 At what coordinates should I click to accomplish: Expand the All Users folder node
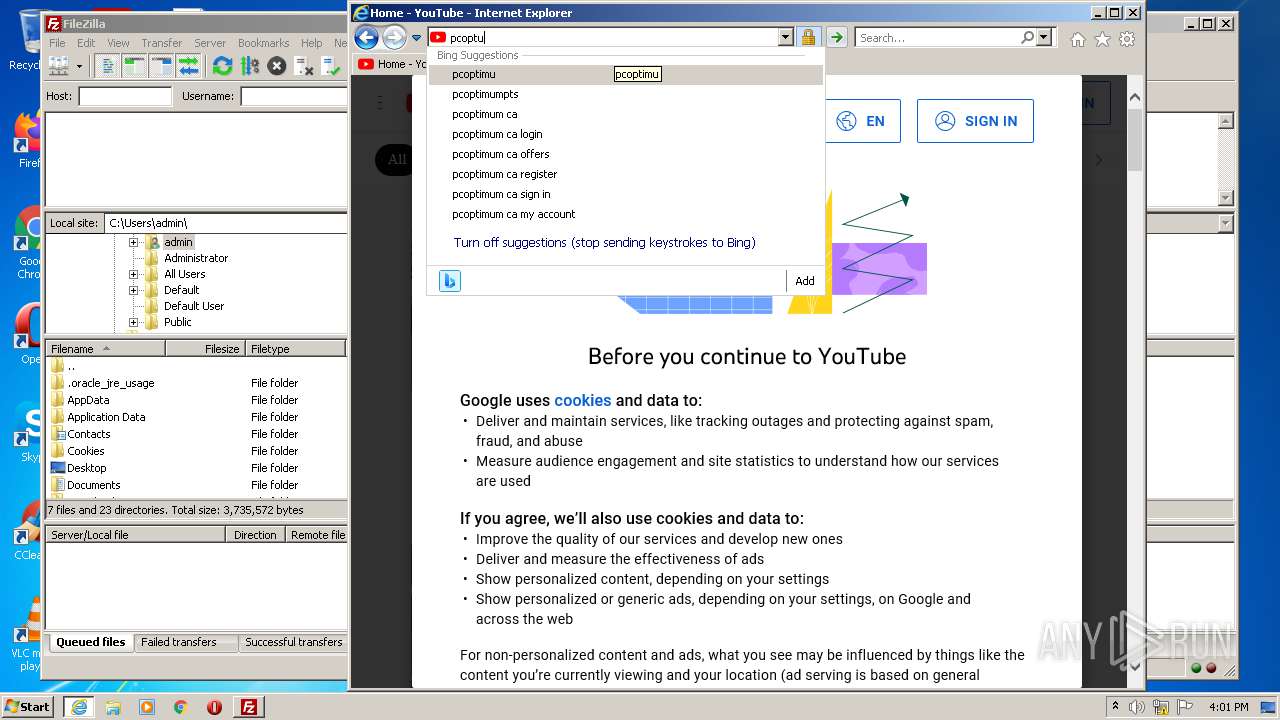pyautogui.click(x=133, y=274)
